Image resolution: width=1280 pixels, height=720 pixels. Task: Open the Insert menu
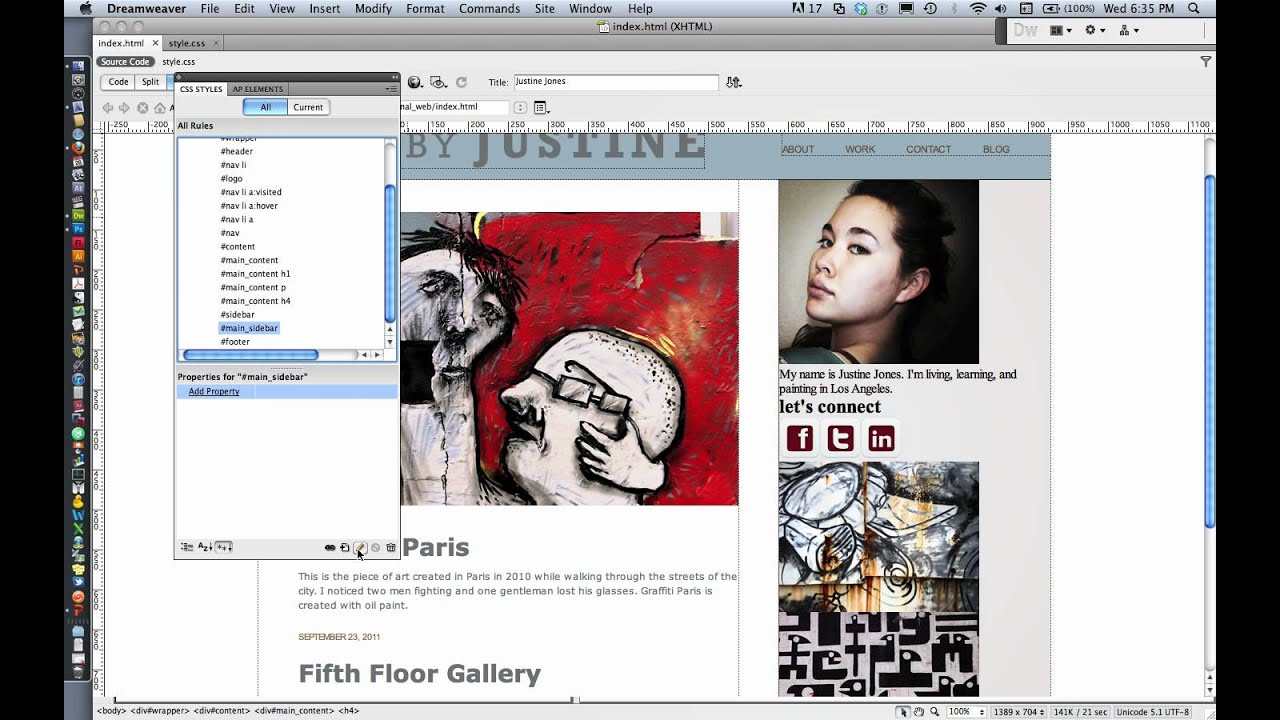325,9
